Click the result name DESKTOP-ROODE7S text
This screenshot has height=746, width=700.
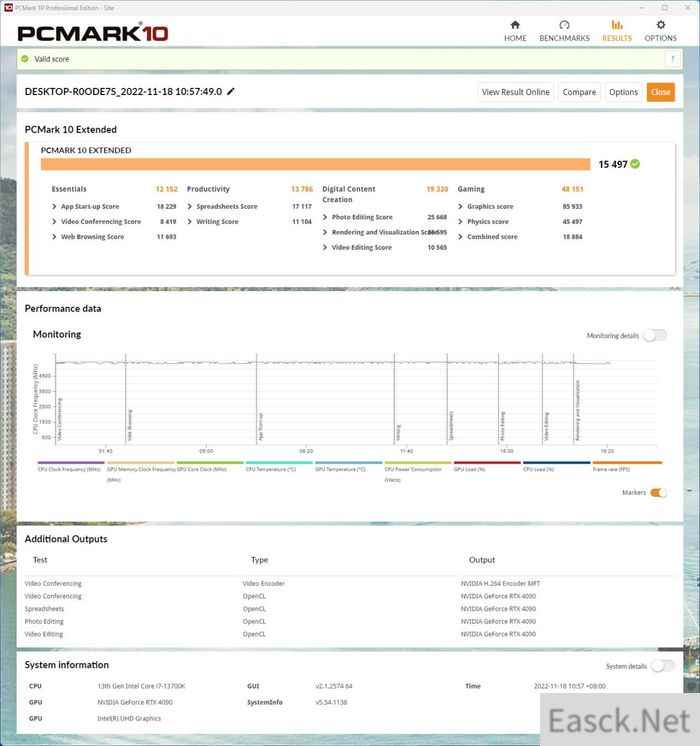pyautogui.click(x=123, y=91)
